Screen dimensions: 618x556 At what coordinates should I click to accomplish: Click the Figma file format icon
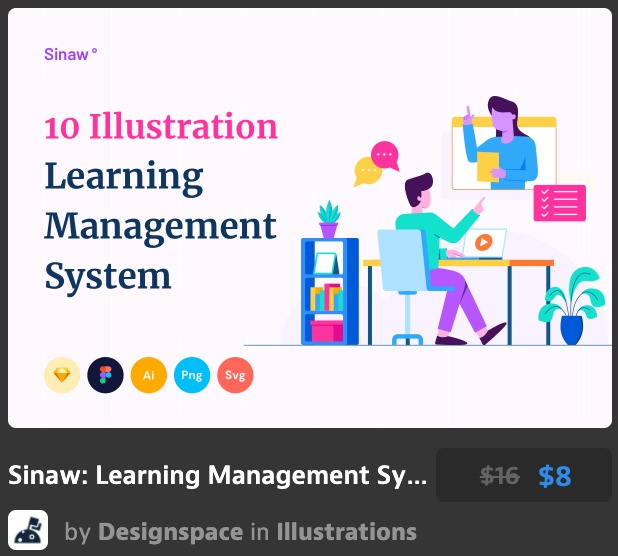click(105, 375)
